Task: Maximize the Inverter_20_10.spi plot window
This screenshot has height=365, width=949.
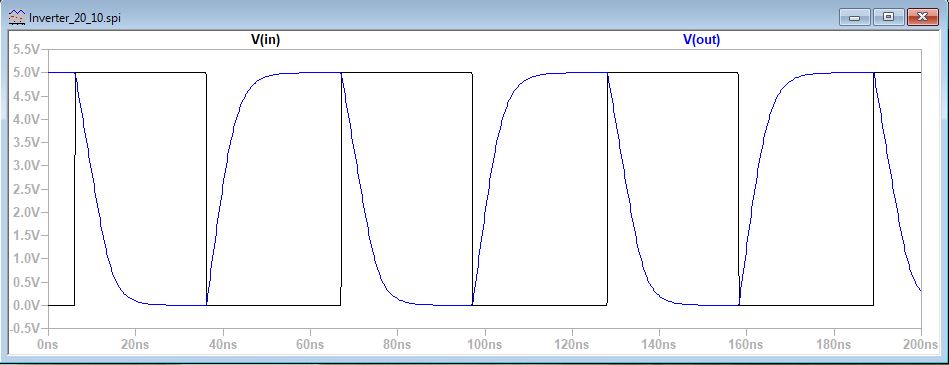Action: point(888,18)
